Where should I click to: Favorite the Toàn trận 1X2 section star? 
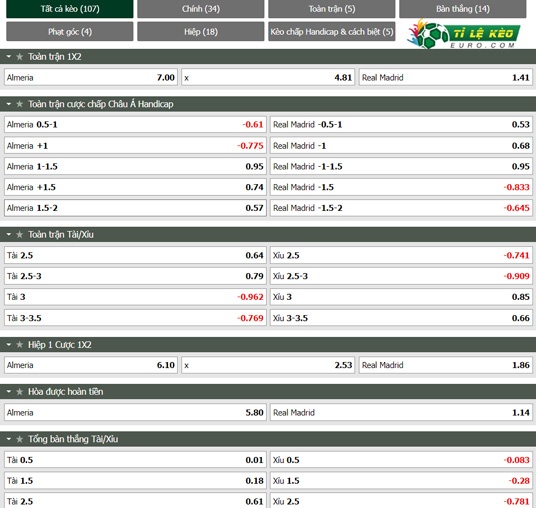click(x=19, y=57)
